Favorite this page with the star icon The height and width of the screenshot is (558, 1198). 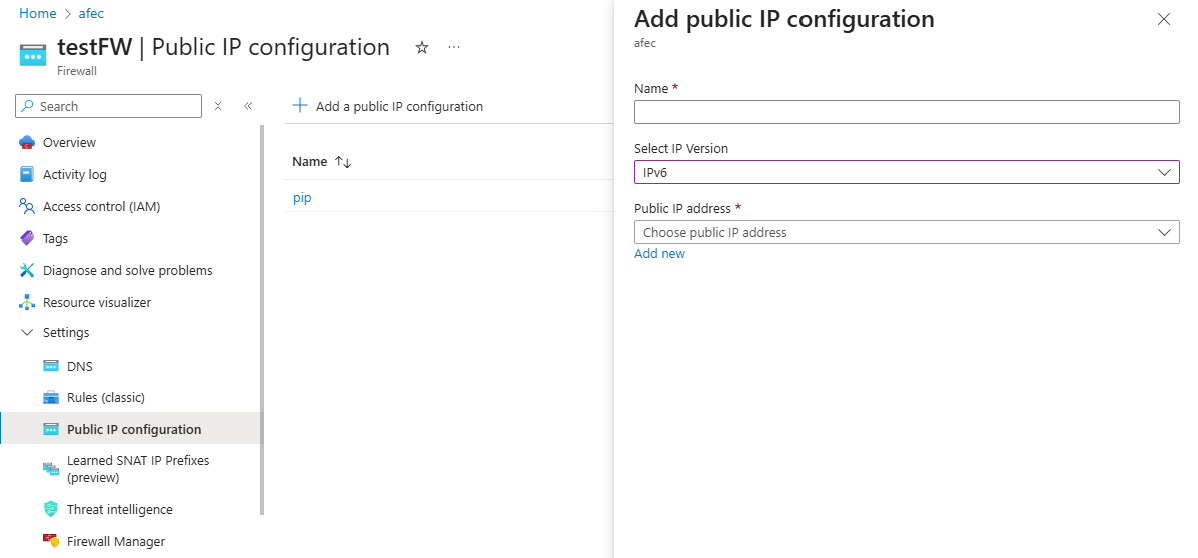[x=422, y=47]
